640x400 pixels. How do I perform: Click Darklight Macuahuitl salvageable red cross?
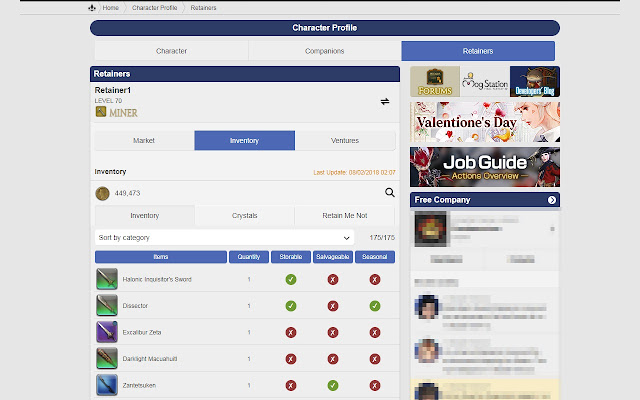point(333,359)
